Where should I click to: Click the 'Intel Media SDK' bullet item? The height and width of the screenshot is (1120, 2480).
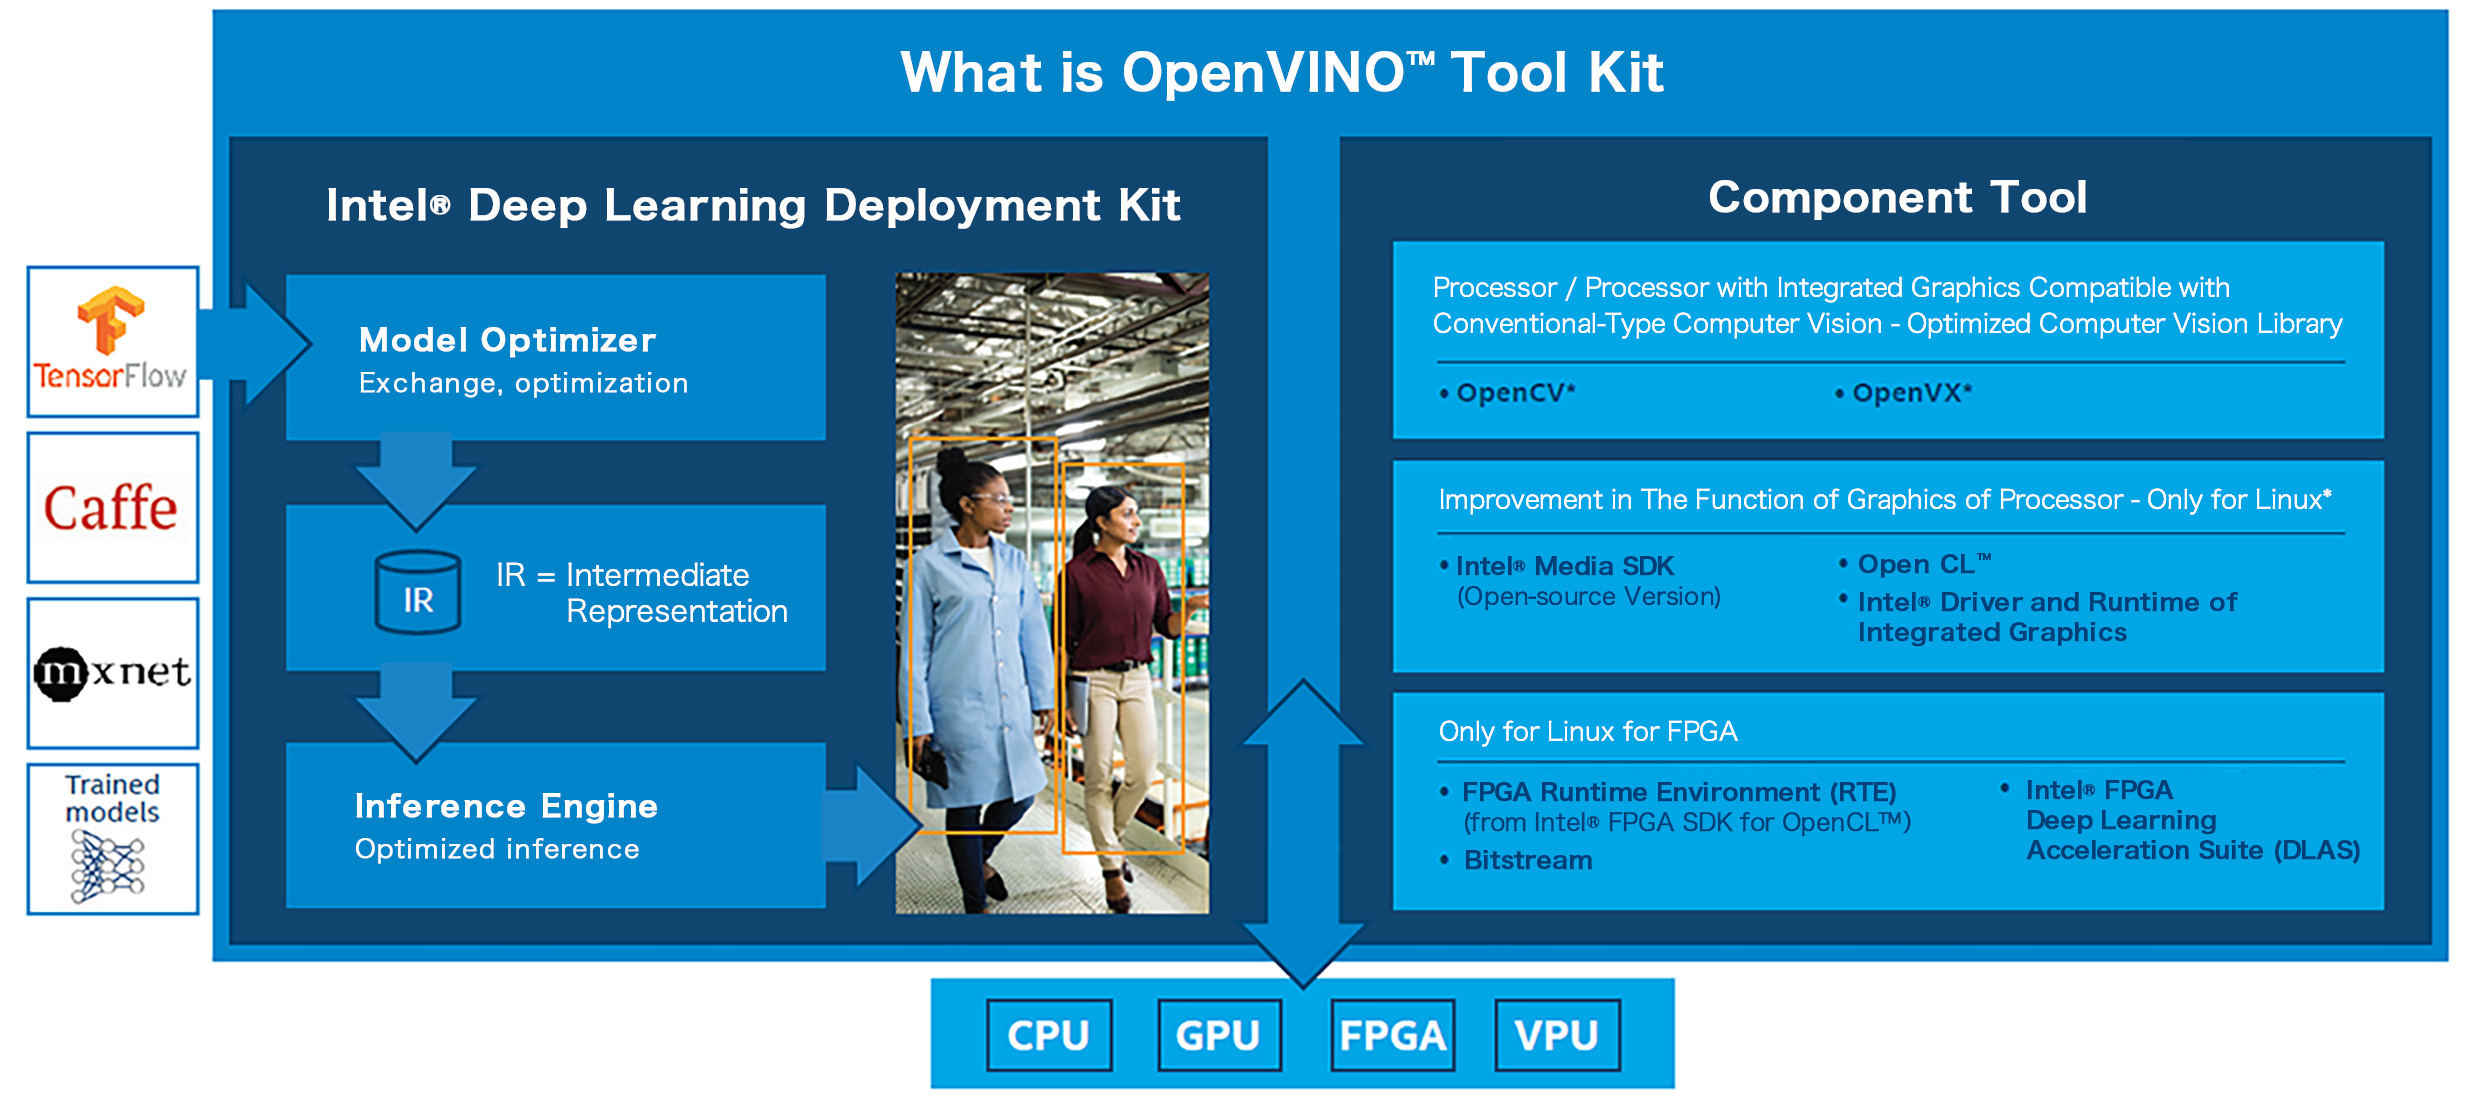point(1556,566)
